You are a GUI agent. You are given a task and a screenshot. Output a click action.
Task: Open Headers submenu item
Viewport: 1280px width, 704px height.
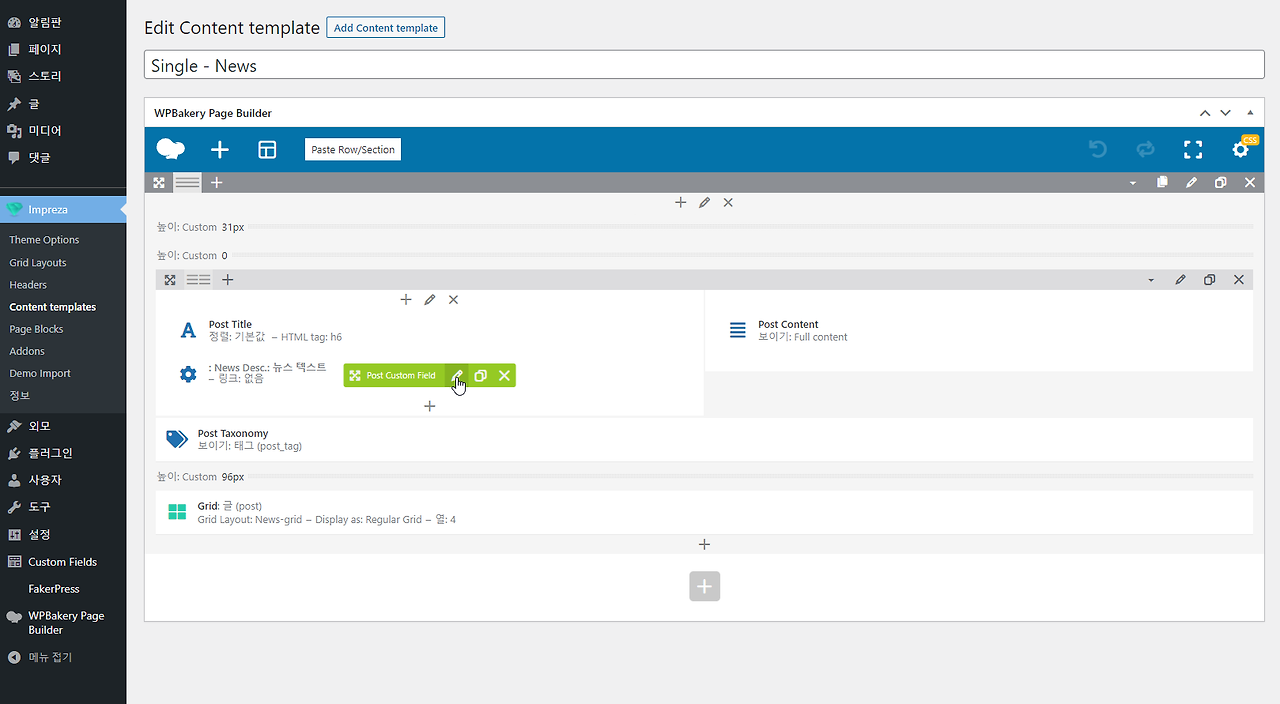tap(28, 285)
